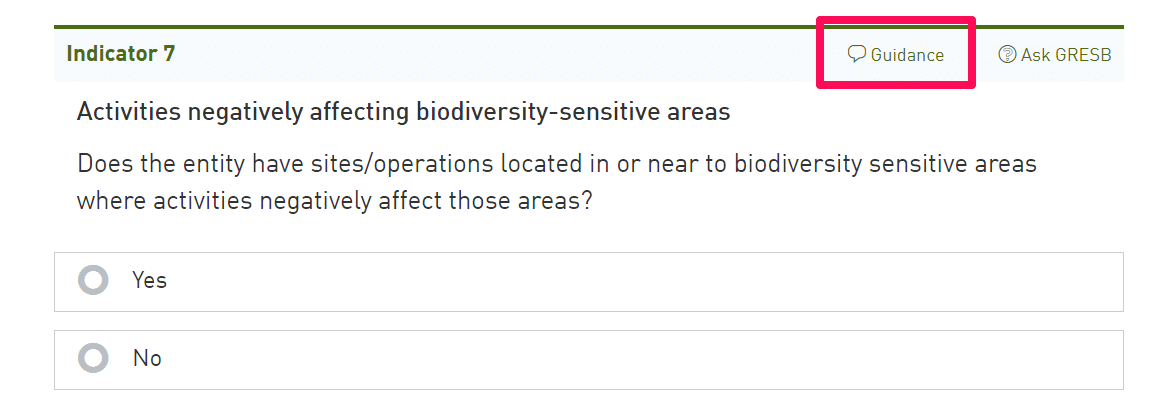Click the green line above Indicator 7
1153x398 pixels.
pos(588,27)
